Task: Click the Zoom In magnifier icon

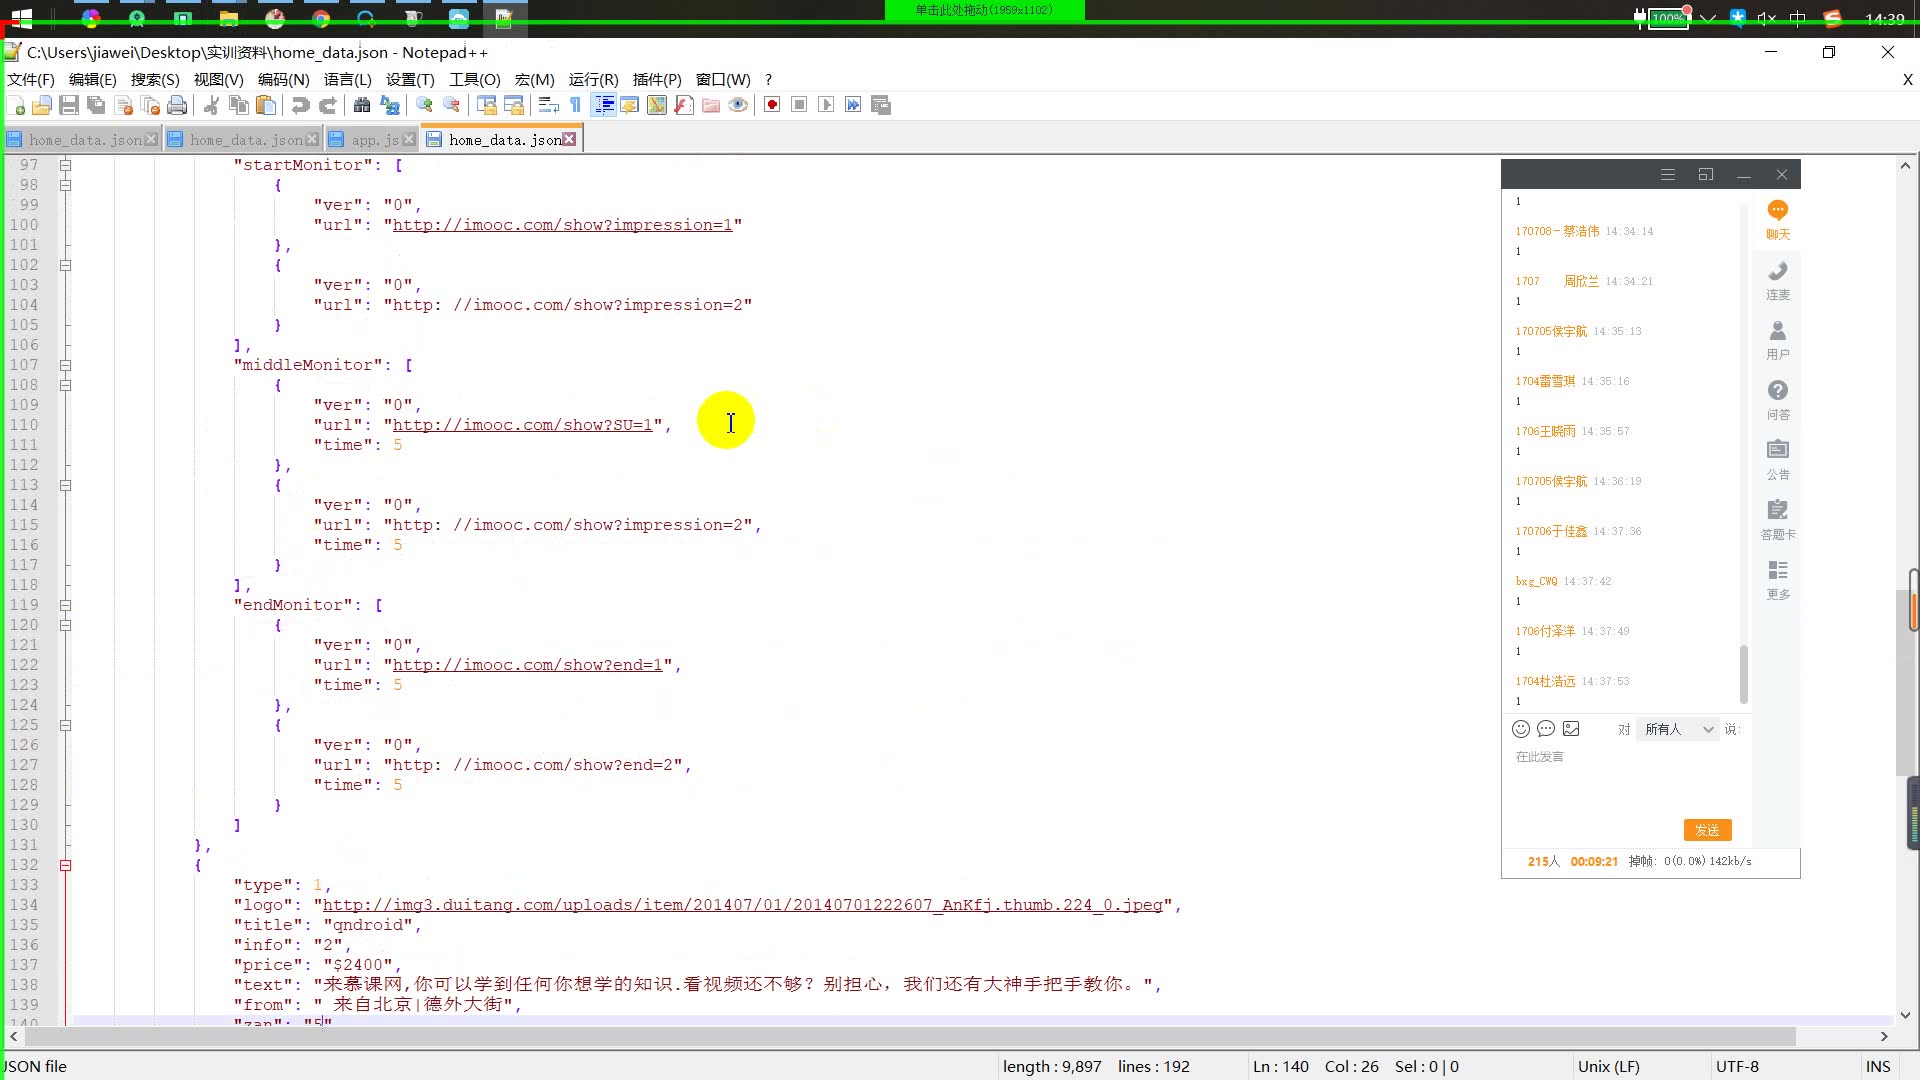Action: tap(424, 105)
